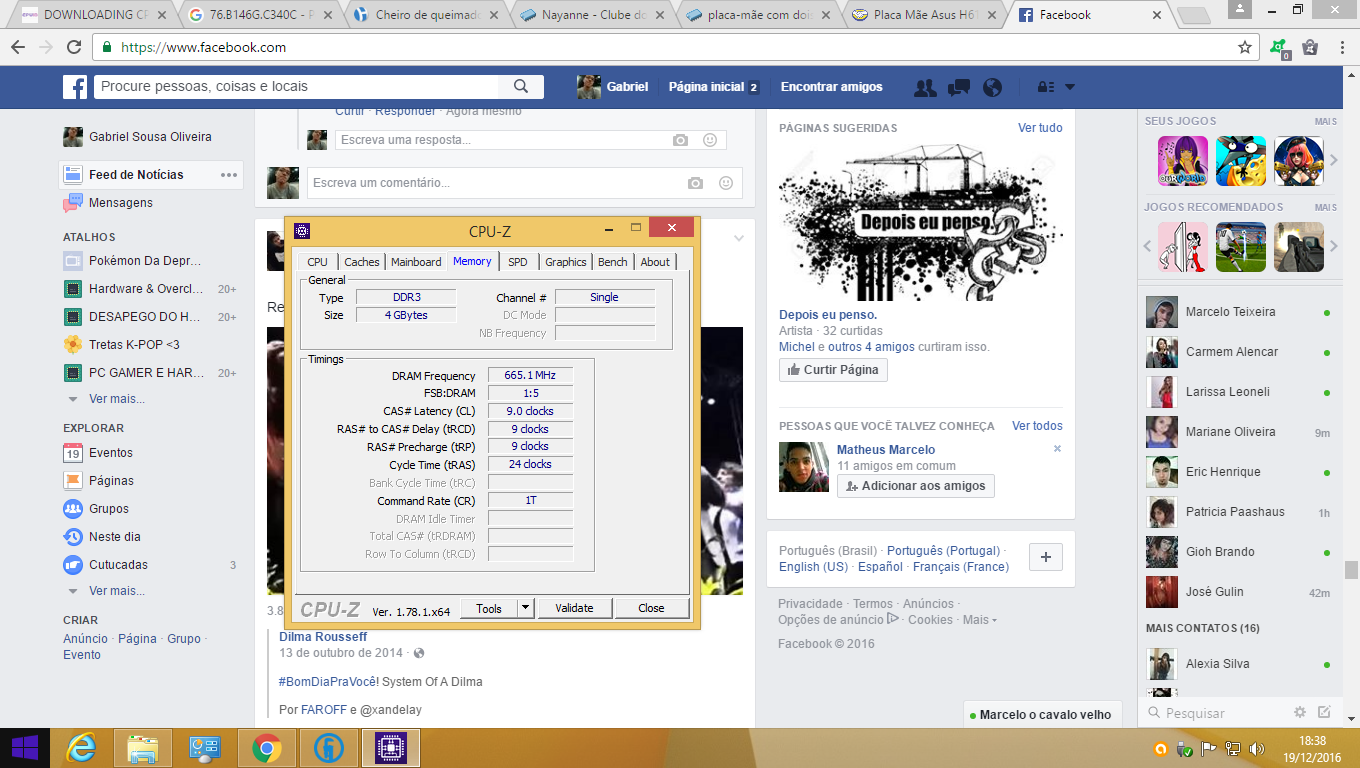
Task: Open friend requests icon in Facebook header
Action: coord(926,87)
